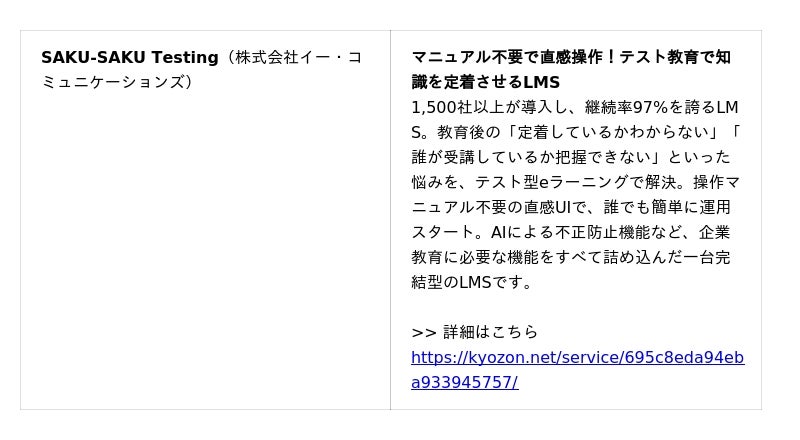The height and width of the screenshot is (440, 800).
Task: Click the final line 結型のLMSです。
Action: pos(472,282)
